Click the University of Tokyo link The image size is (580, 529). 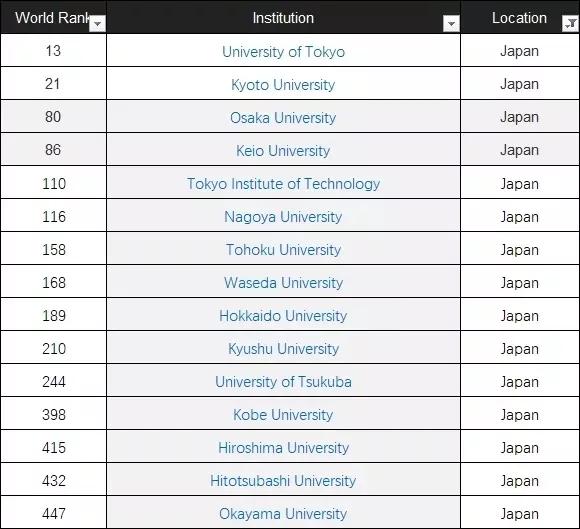point(283,52)
